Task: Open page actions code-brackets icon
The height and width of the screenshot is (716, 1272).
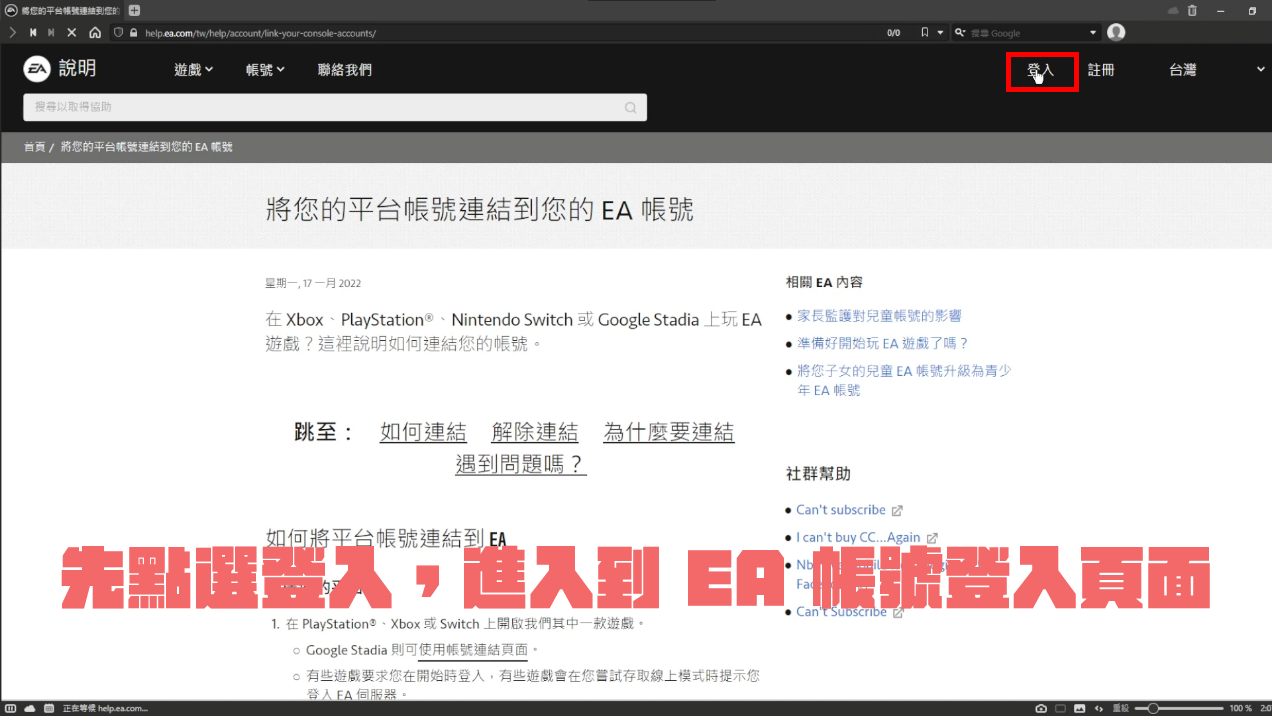Action: point(1099,708)
